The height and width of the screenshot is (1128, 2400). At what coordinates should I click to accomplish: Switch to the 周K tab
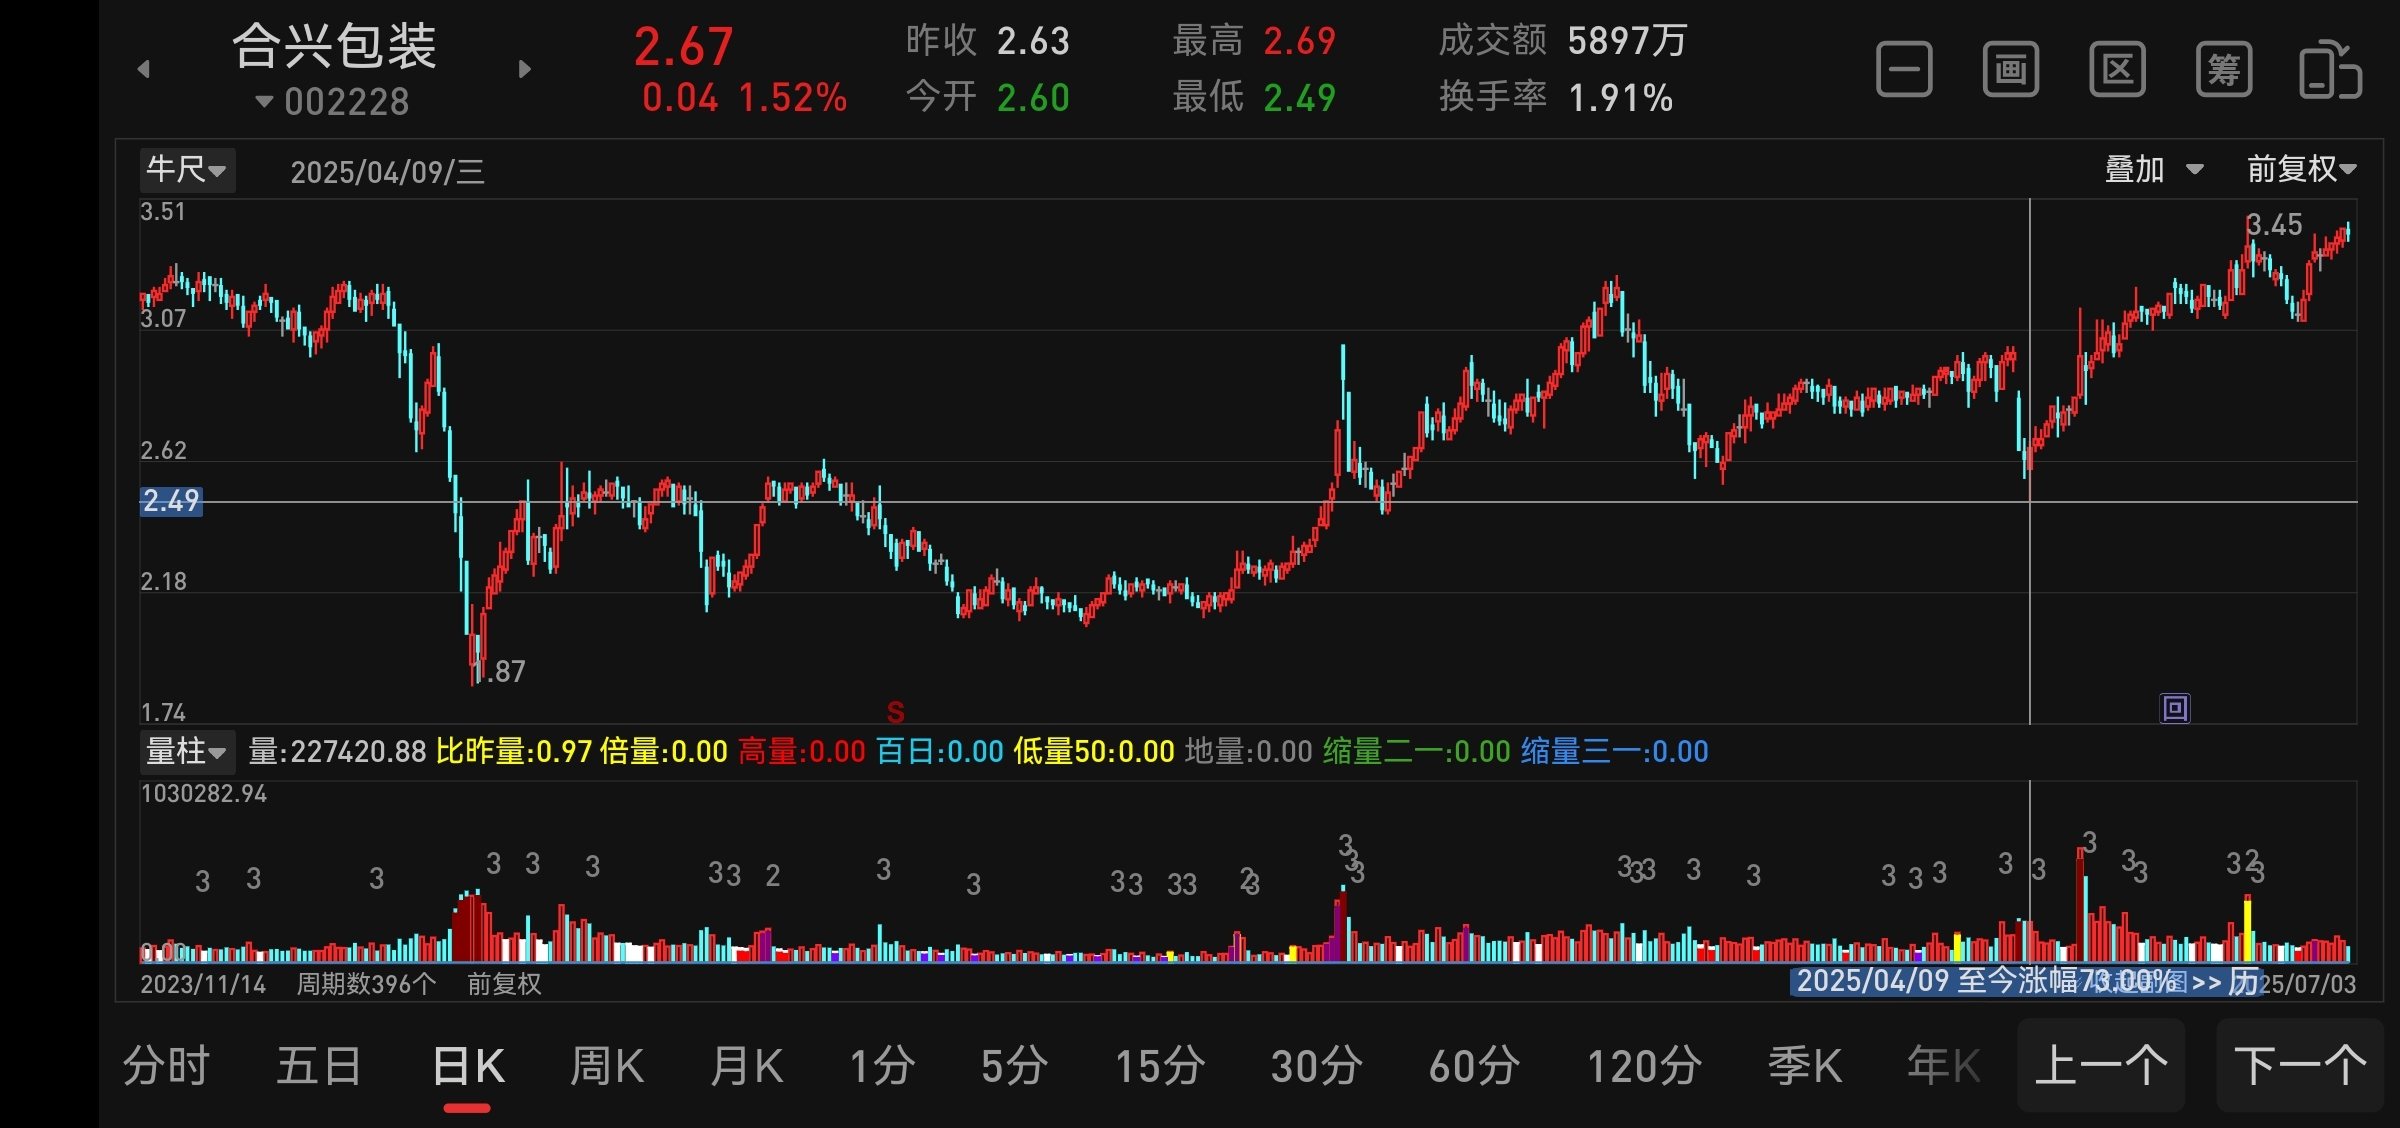tap(606, 1066)
